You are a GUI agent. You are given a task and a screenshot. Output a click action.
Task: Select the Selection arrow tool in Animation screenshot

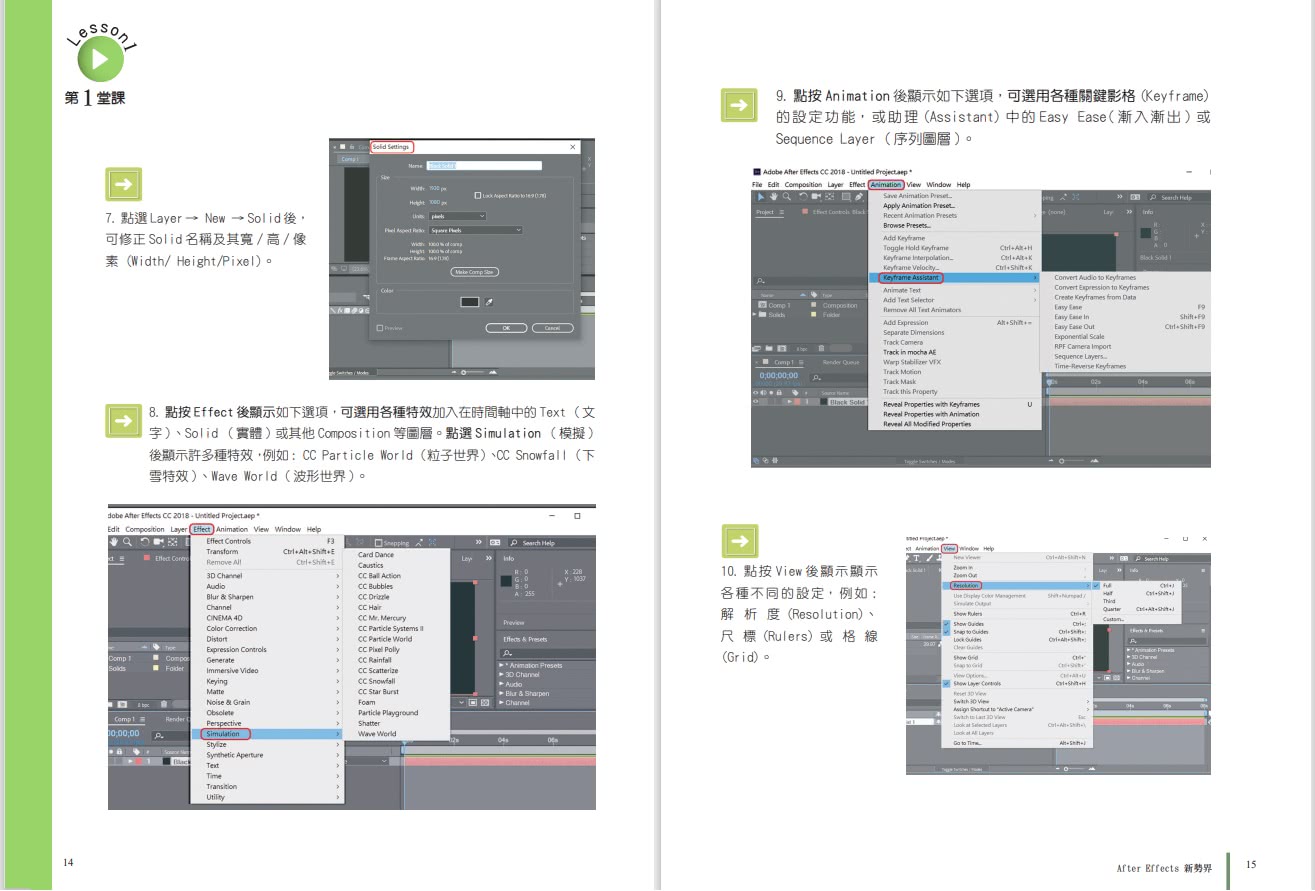click(x=761, y=197)
